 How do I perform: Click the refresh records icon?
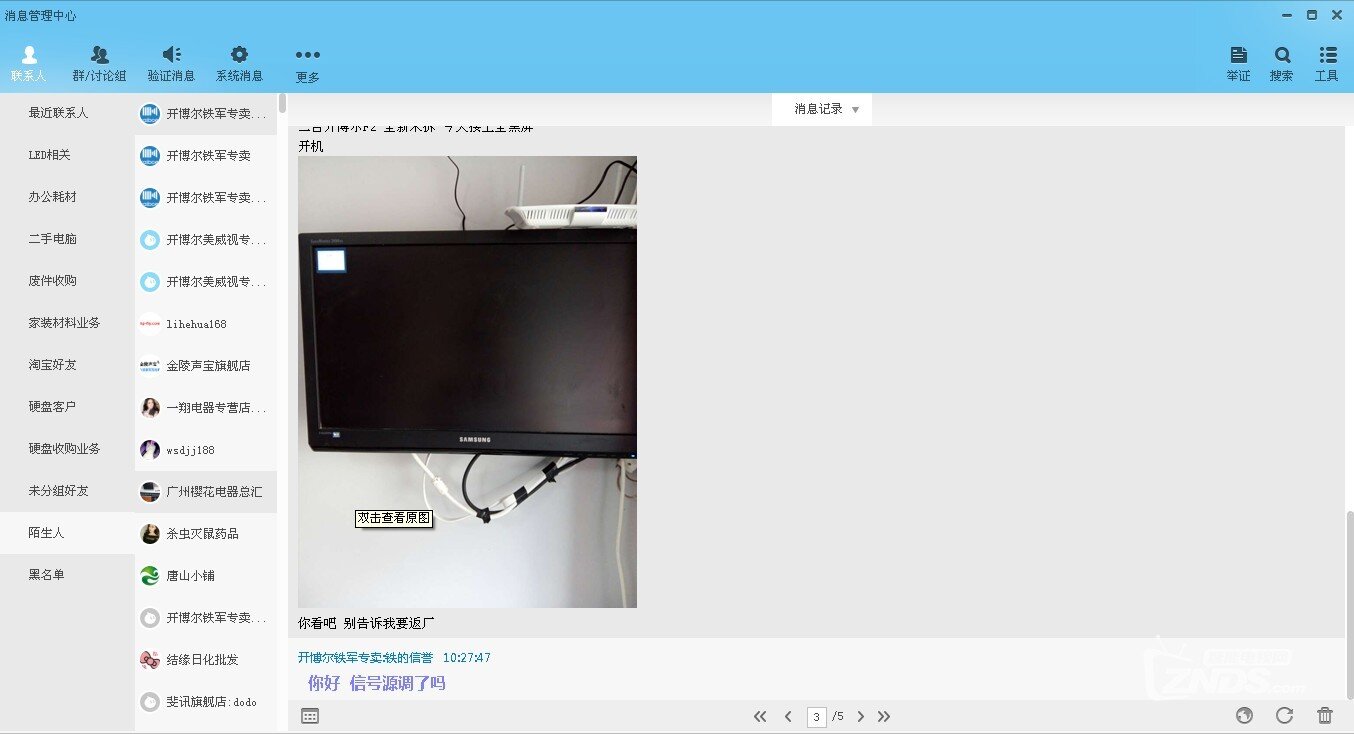(x=1285, y=715)
